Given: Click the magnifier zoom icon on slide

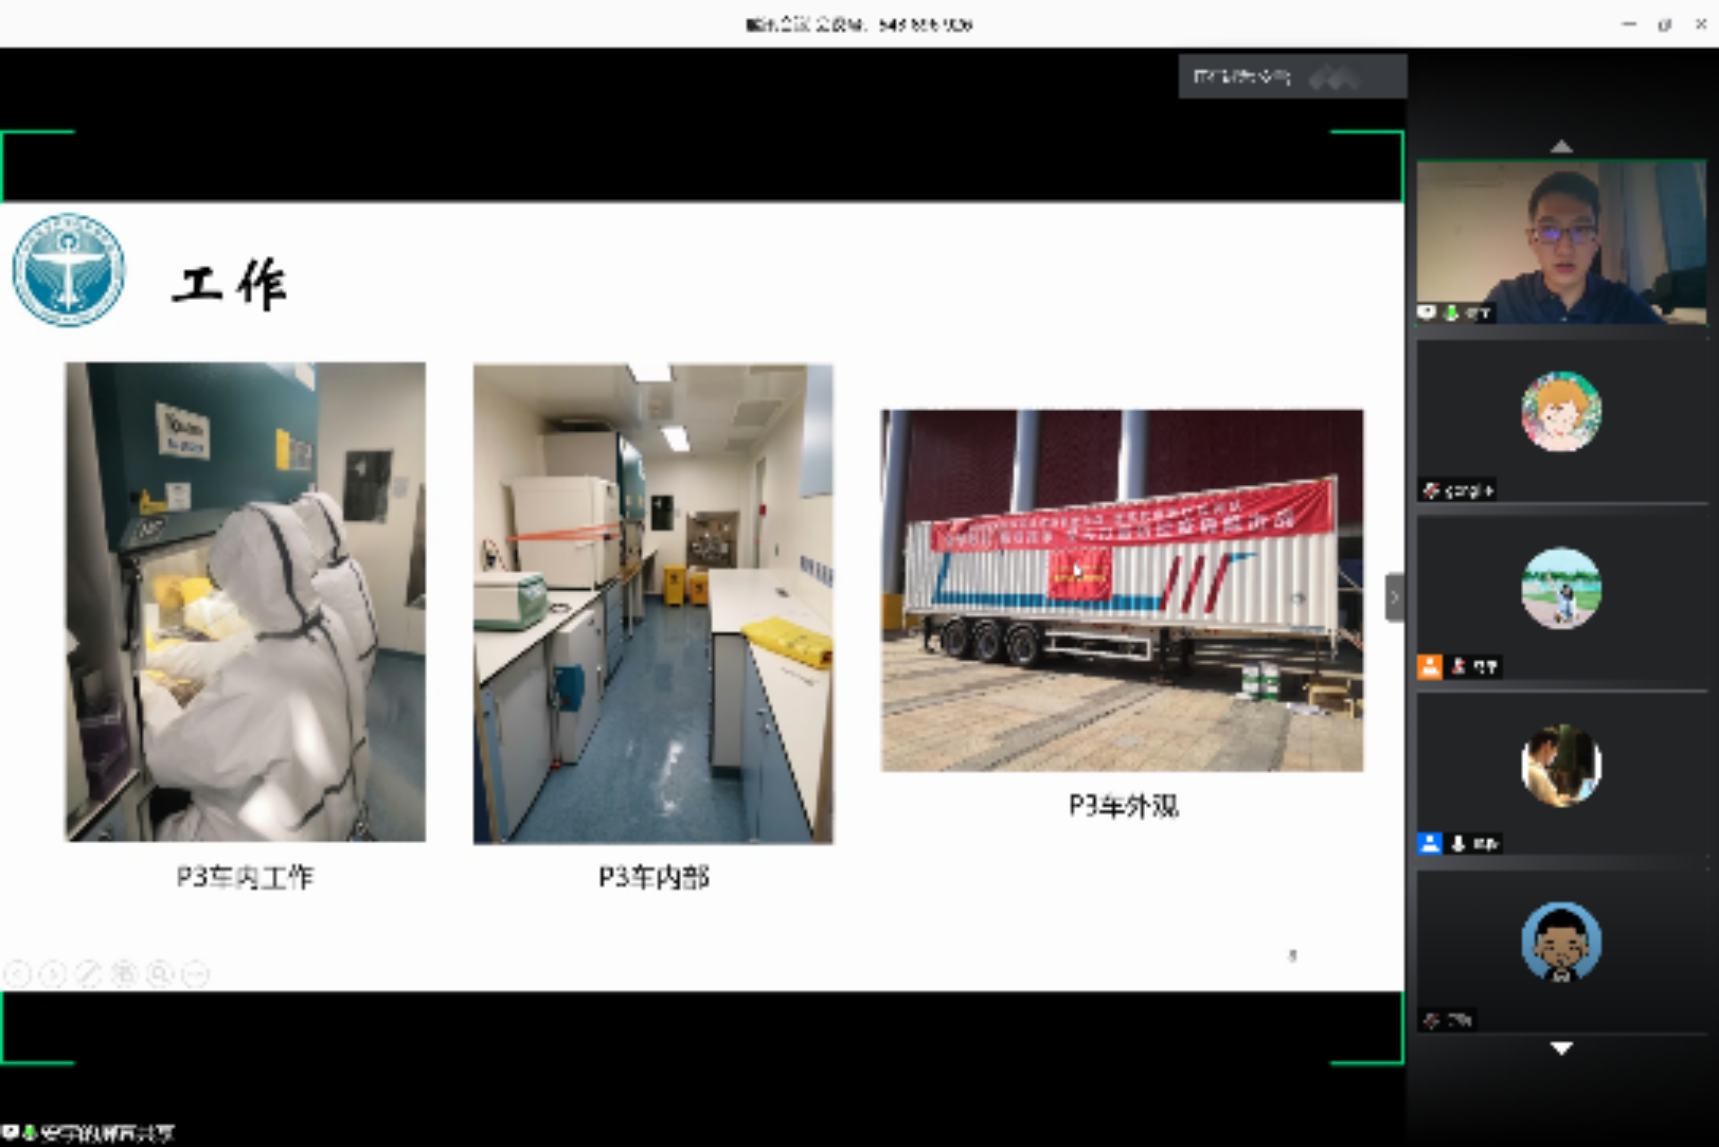Looking at the screenshot, I should pyautogui.click(x=160, y=973).
